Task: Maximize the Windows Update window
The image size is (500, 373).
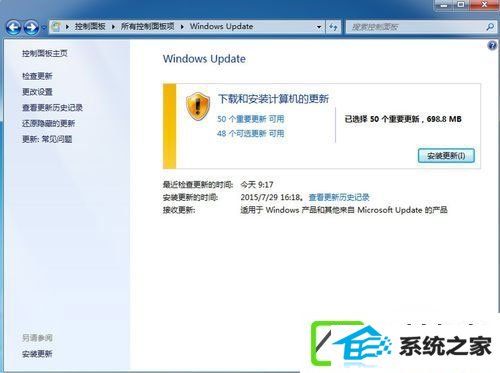Action: point(461,5)
